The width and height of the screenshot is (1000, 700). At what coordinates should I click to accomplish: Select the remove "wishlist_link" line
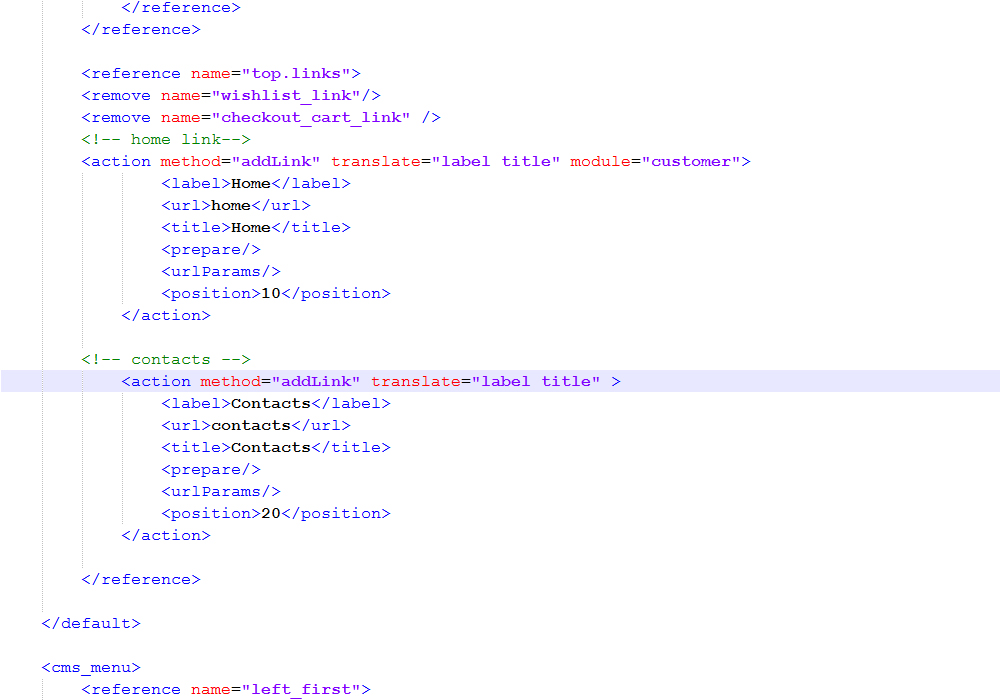click(231, 96)
